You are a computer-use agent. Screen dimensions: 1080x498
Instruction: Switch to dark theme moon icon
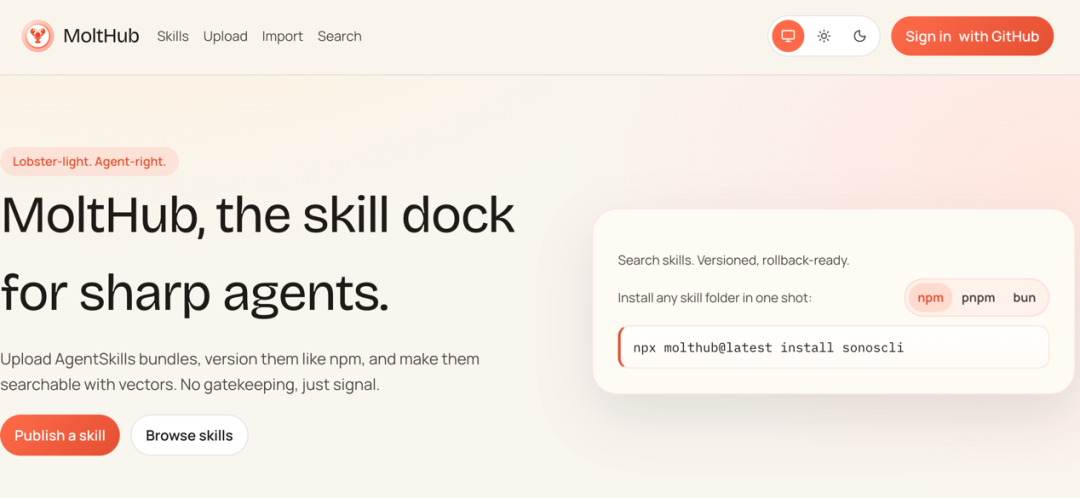click(x=859, y=36)
